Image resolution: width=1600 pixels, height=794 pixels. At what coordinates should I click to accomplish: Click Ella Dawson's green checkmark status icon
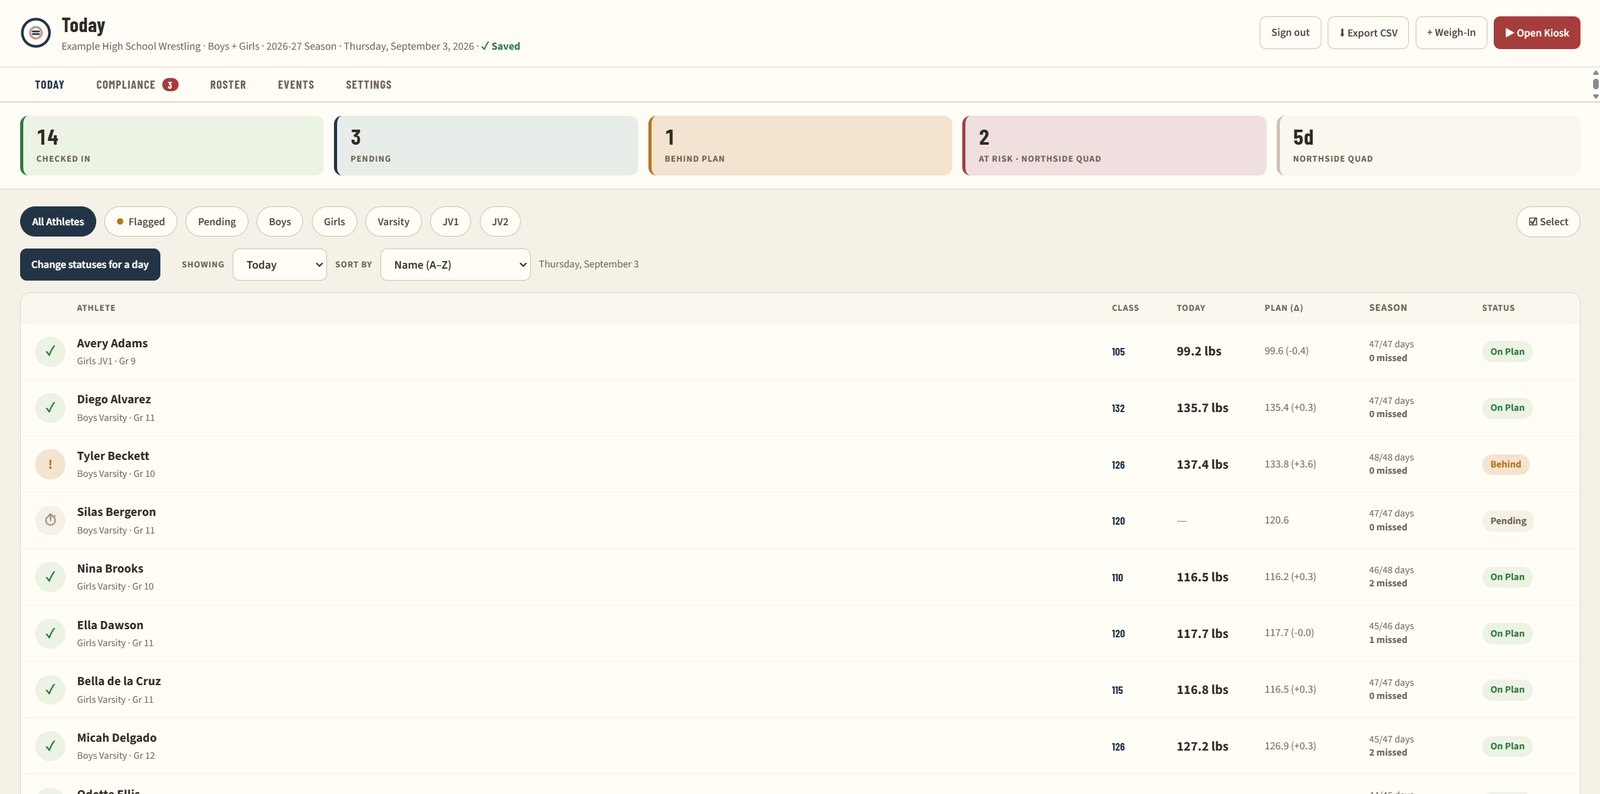pyautogui.click(x=50, y=634)
